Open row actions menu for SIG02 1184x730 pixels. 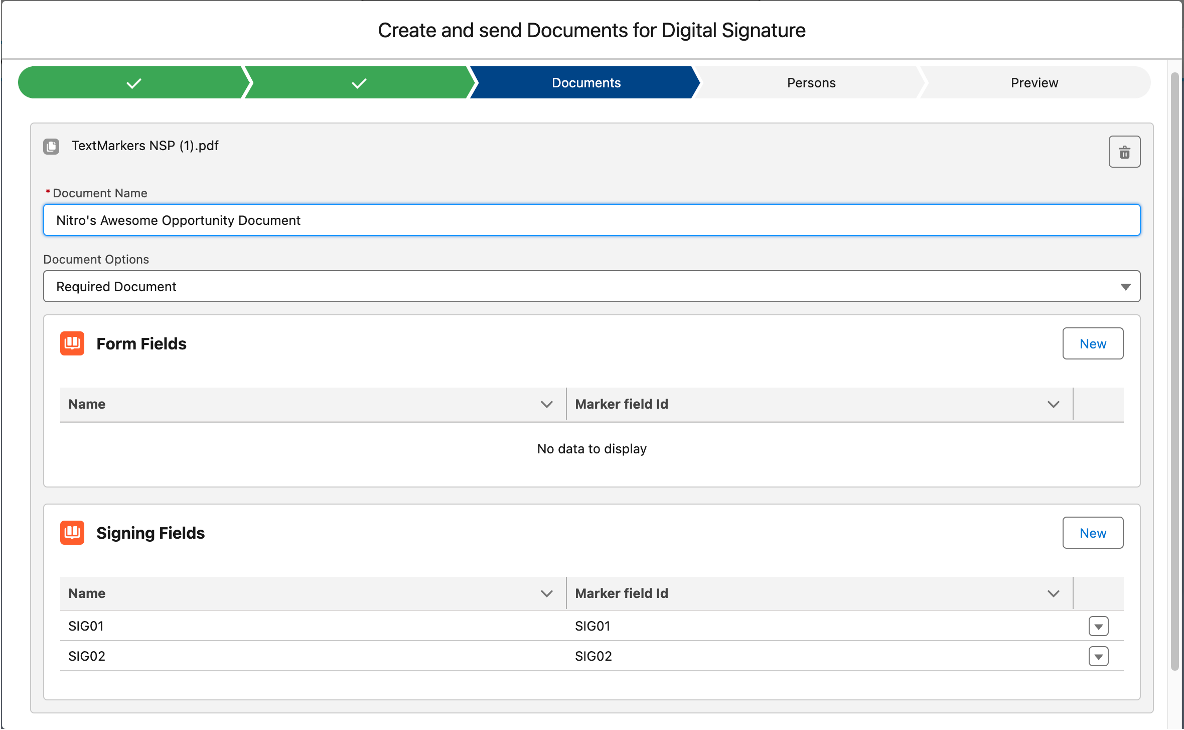point(1098,657)
